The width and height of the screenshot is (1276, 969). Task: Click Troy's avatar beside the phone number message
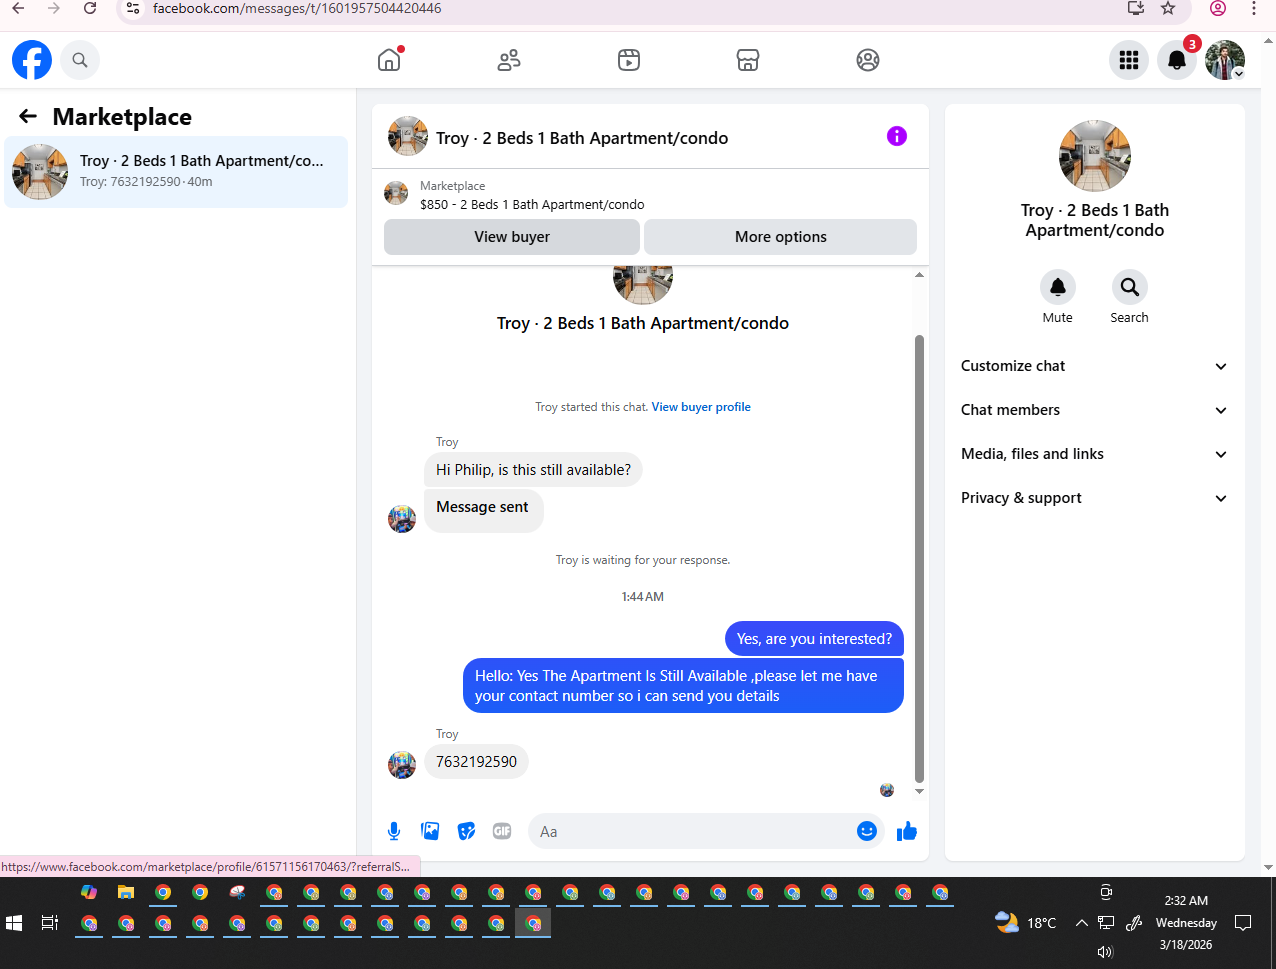tap(402, 765)
